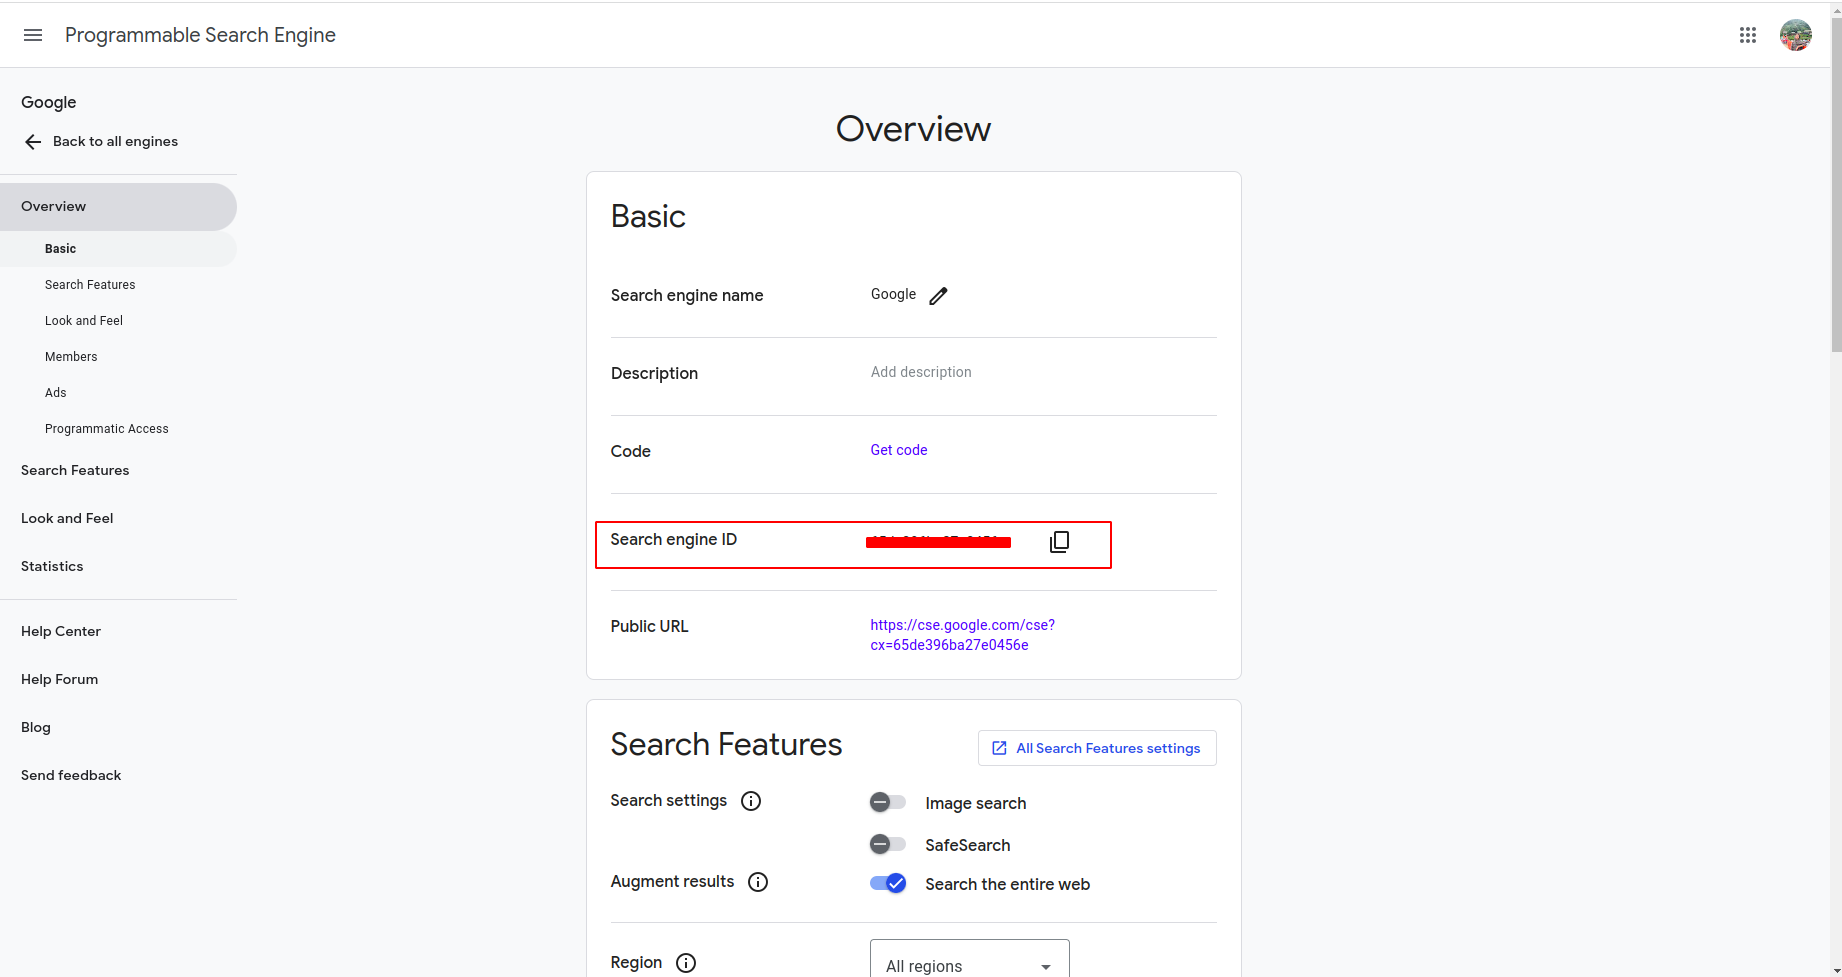This screenshot has height=977, width=1842.
Task: Click the Get code link
Action: pyautogui.click(x=899, y=450)
